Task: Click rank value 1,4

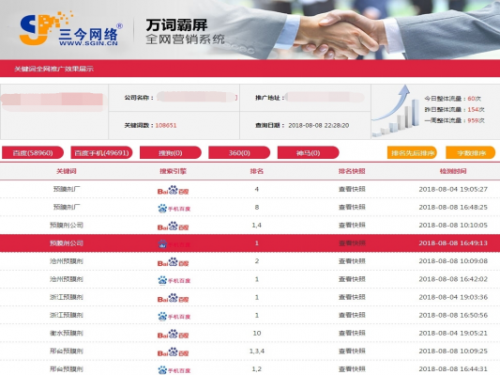Action: click(257, 225)
